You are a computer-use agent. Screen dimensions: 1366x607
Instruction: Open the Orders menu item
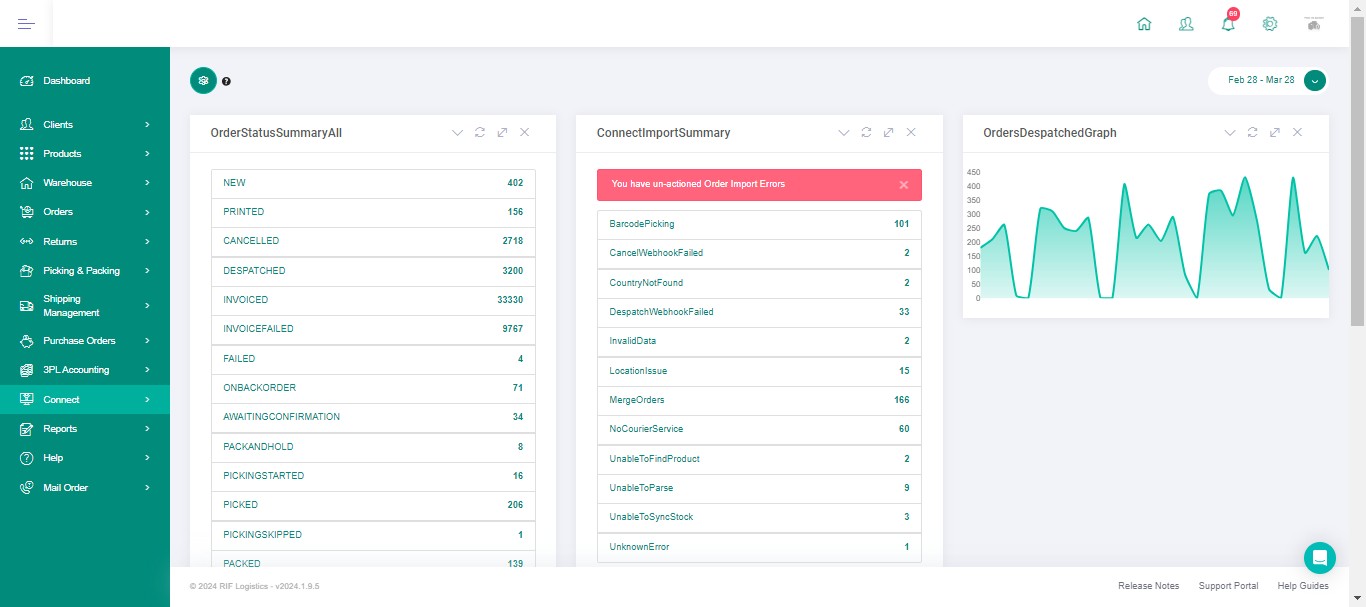85,212
